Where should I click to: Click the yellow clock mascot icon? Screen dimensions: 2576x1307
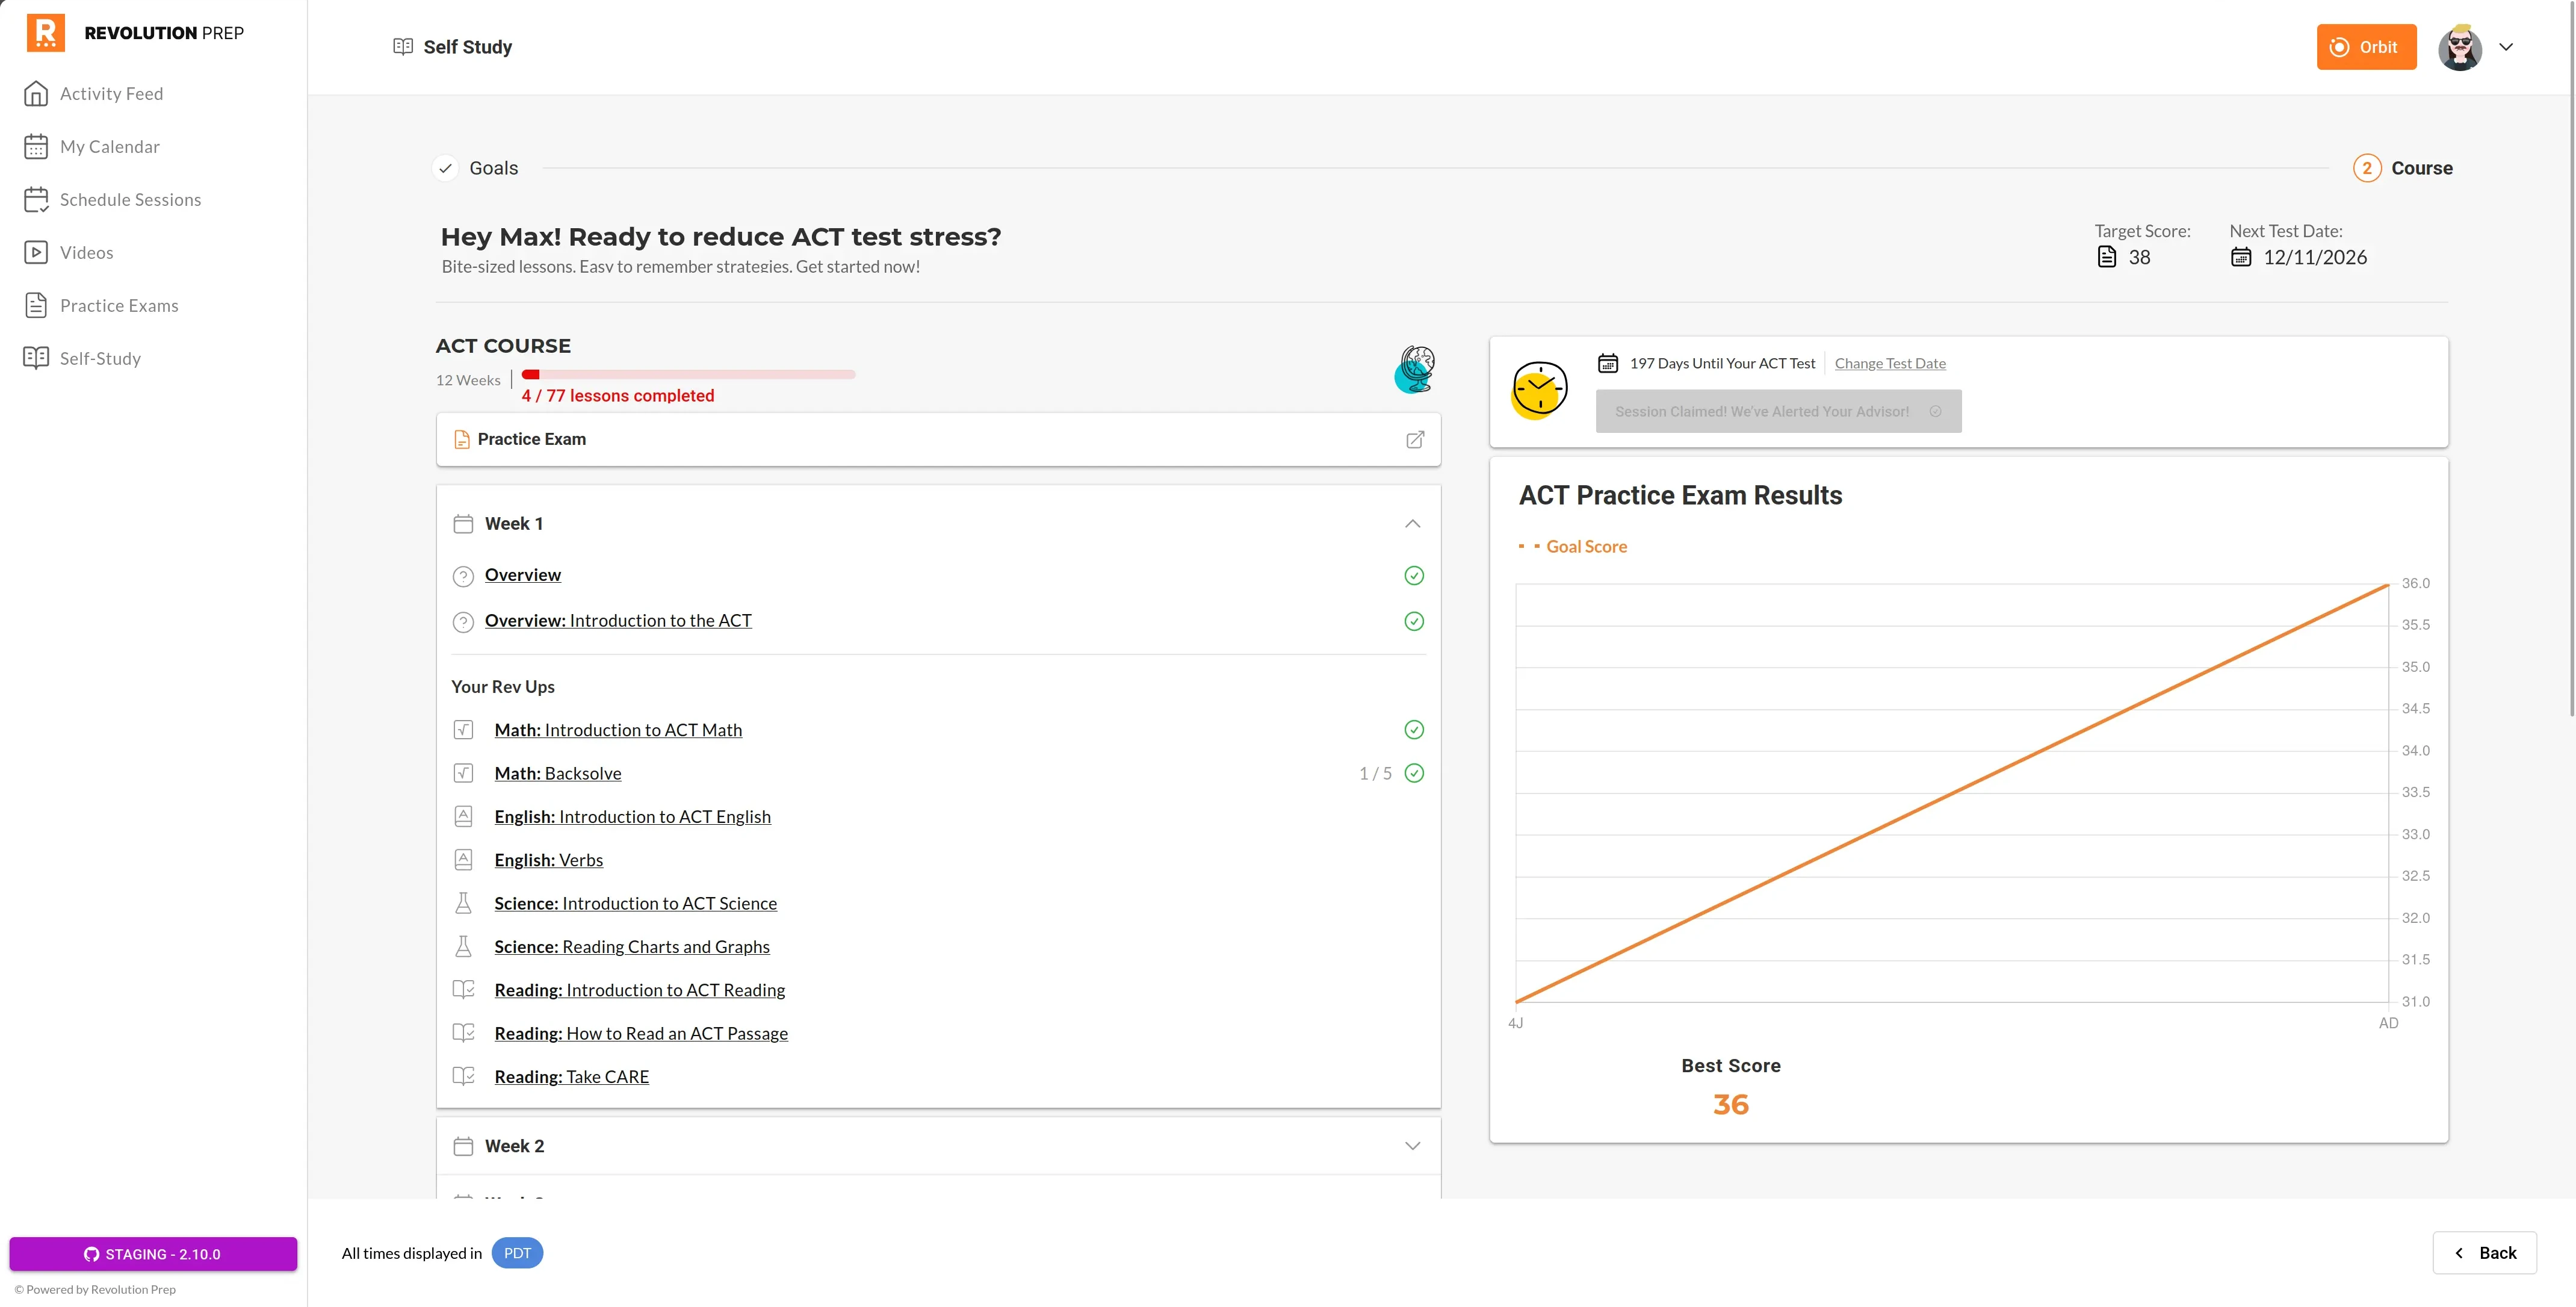1539,390
